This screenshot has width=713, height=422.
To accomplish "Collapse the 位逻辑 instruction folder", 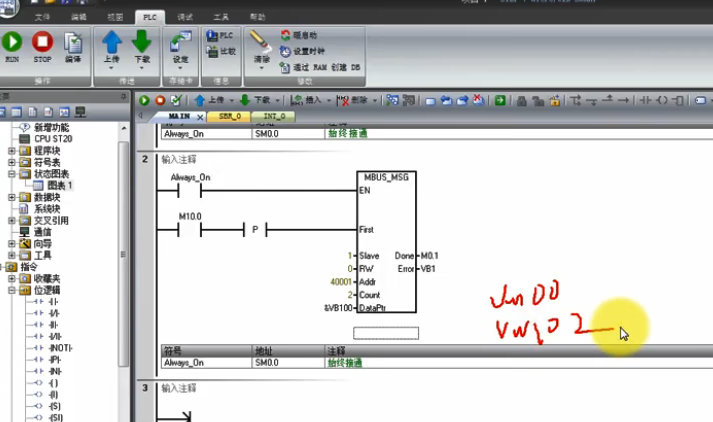I will [12, 289].
